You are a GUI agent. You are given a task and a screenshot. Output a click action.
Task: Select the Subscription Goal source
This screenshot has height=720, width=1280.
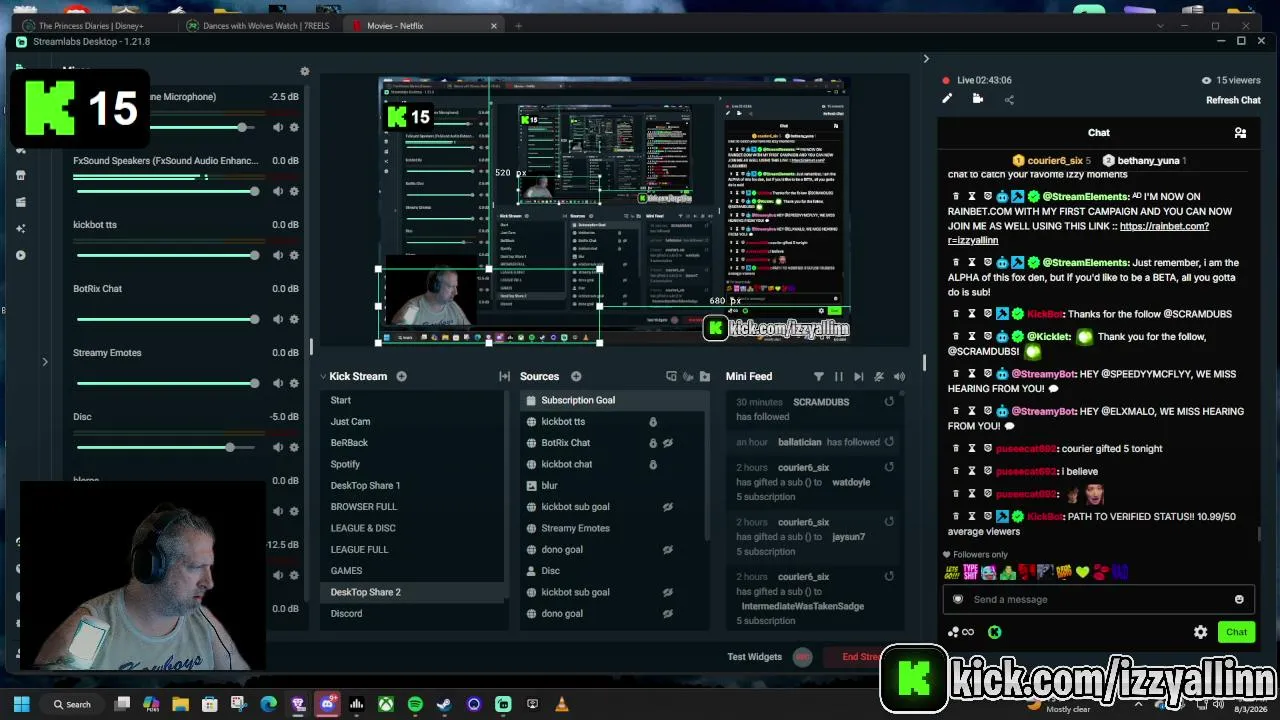pyautogui.click(x=613, y=400)
